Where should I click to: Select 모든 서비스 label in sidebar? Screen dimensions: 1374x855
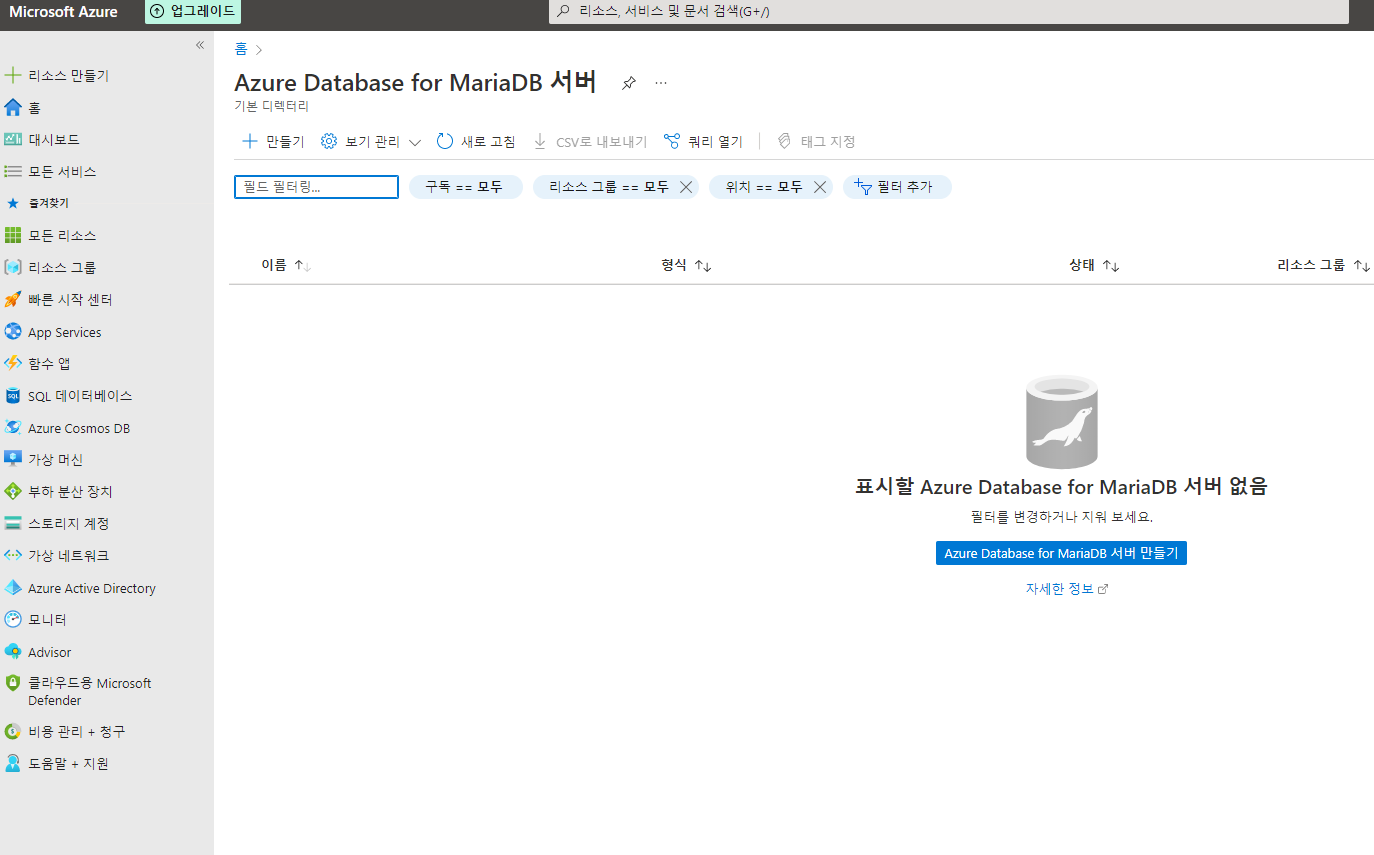coord(62,171)
